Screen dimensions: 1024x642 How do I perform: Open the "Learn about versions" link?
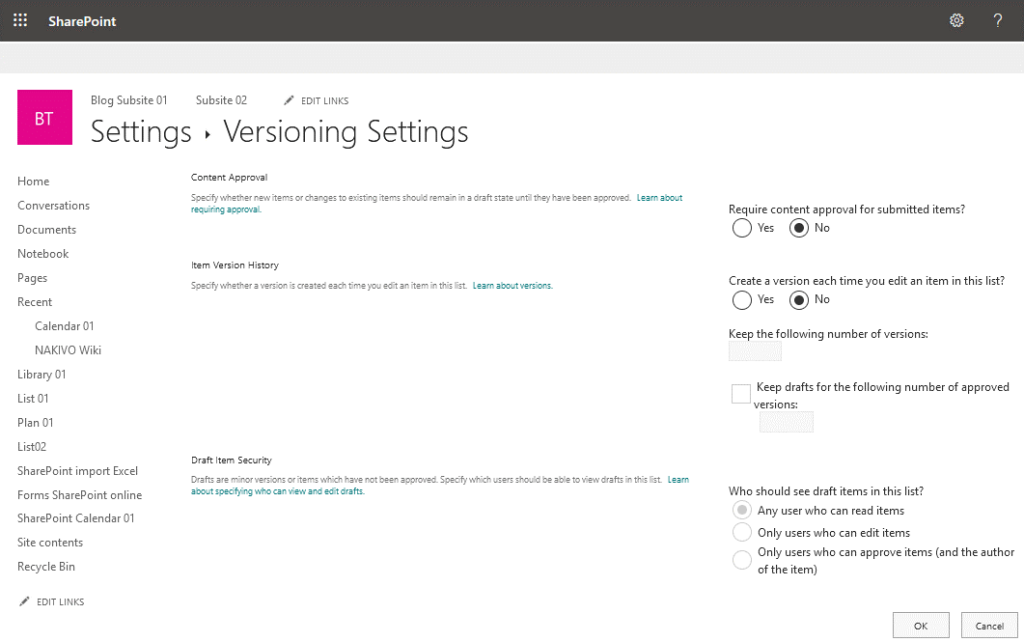pyautogui.click(x=512, y=284)
